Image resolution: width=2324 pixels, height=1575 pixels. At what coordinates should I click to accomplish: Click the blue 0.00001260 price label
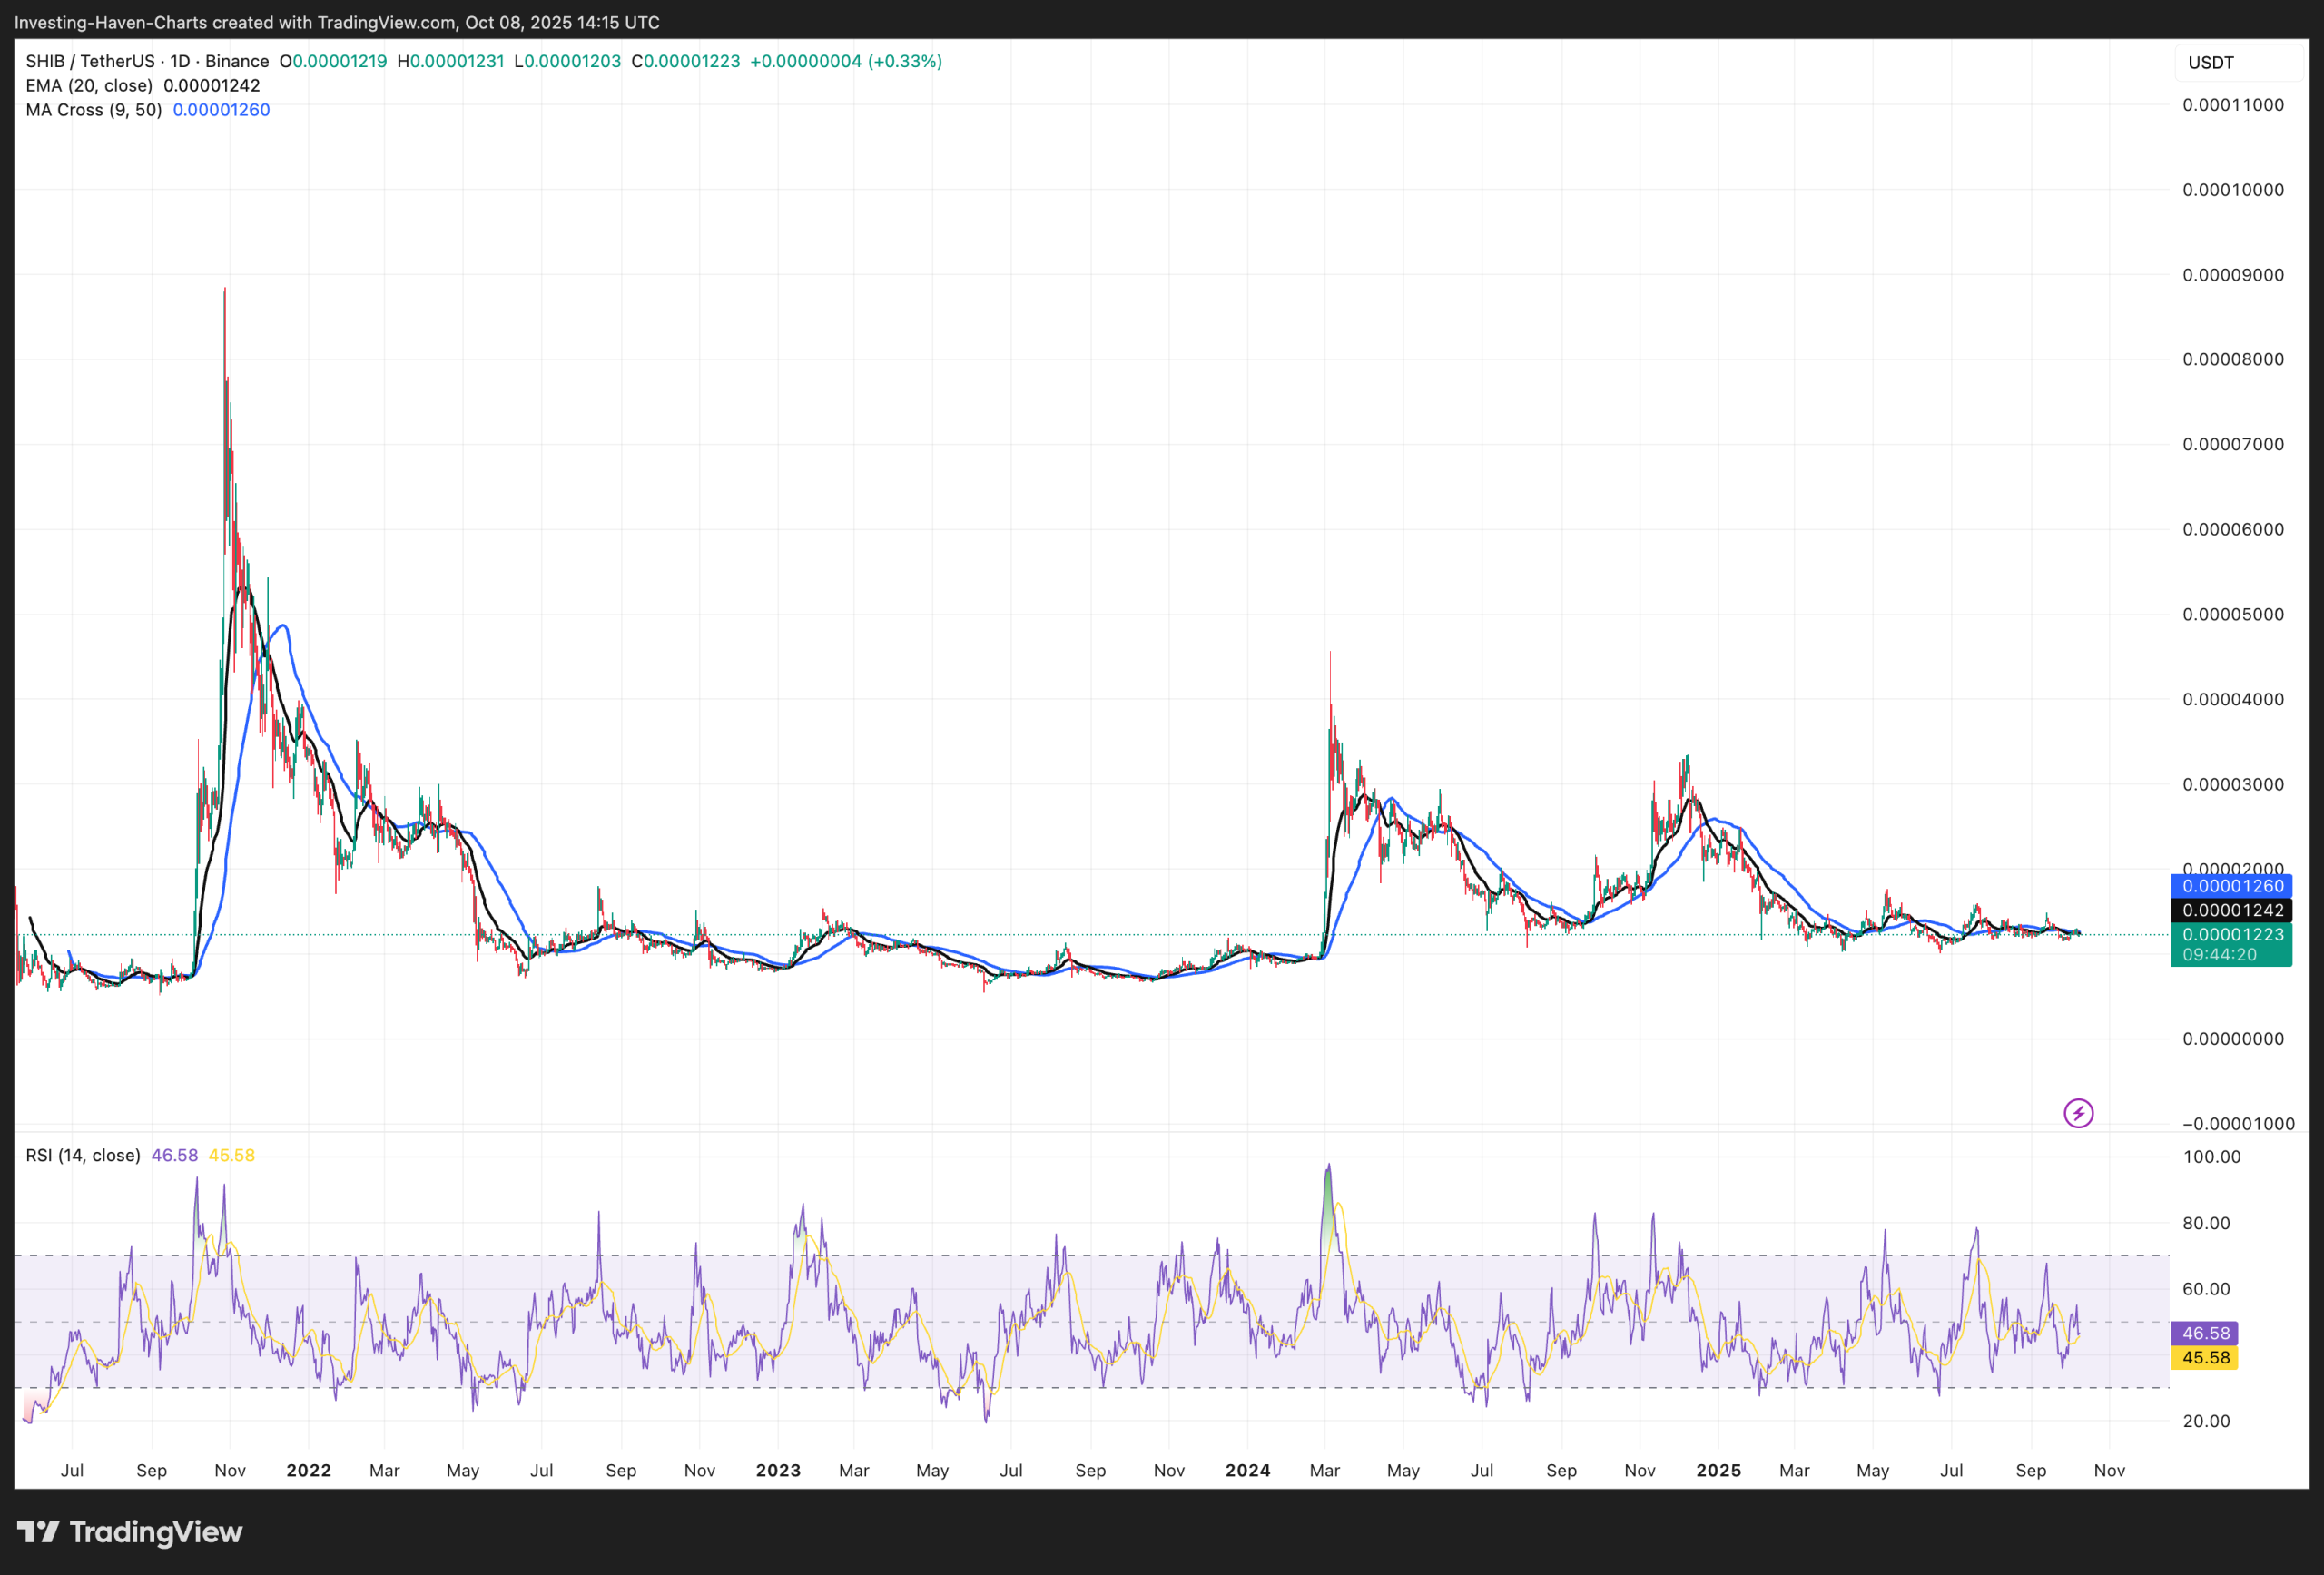[x=2232, y=886]
